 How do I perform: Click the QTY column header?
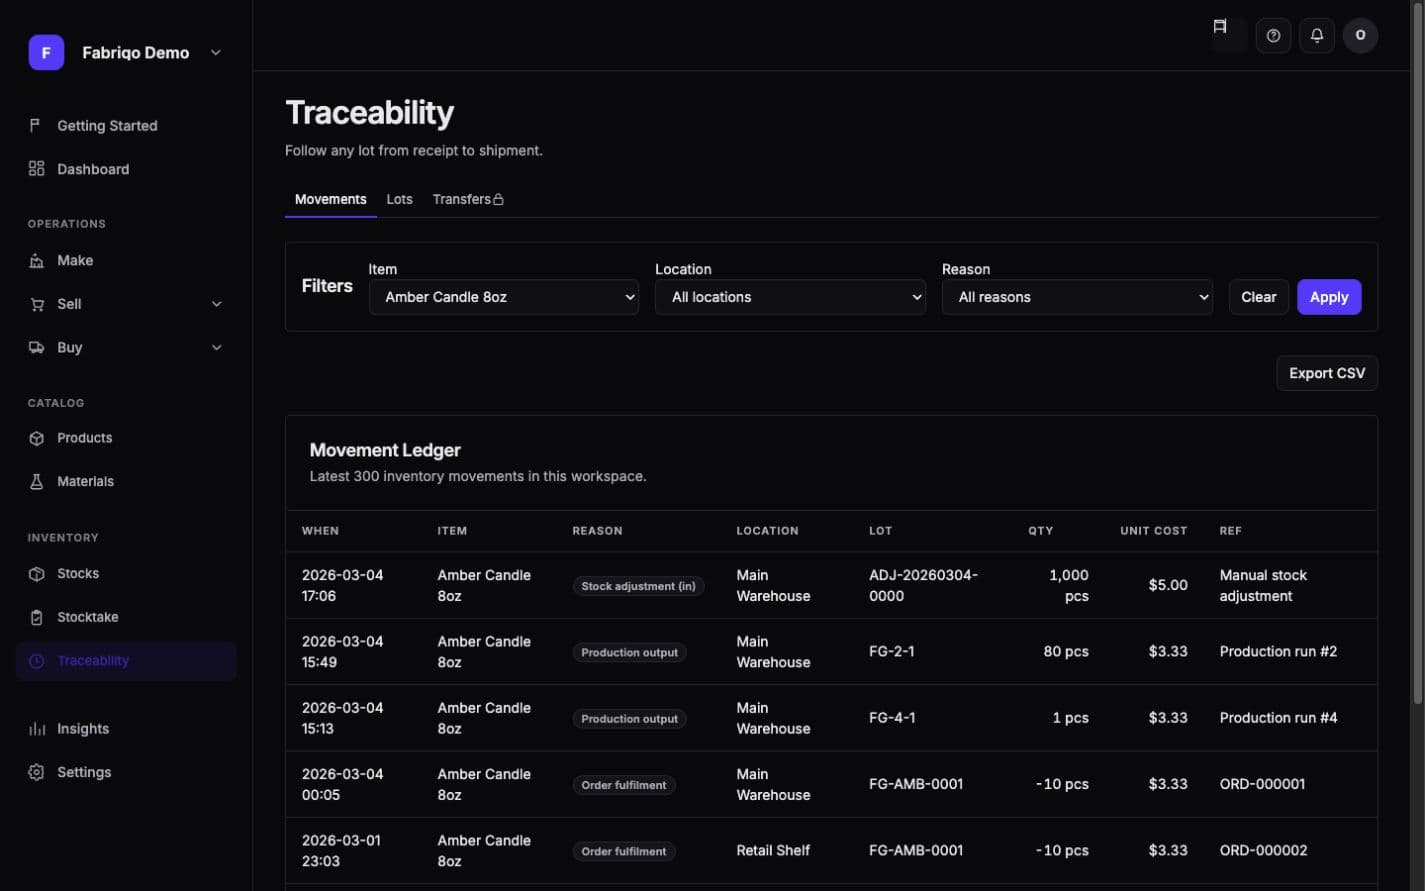[1040, 531]
